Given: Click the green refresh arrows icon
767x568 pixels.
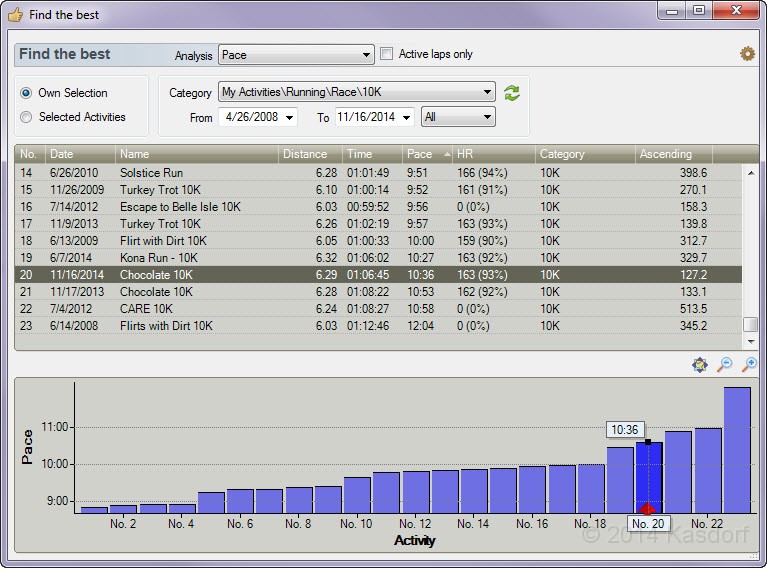Looking at the screenshot, I should coord(512,93).
